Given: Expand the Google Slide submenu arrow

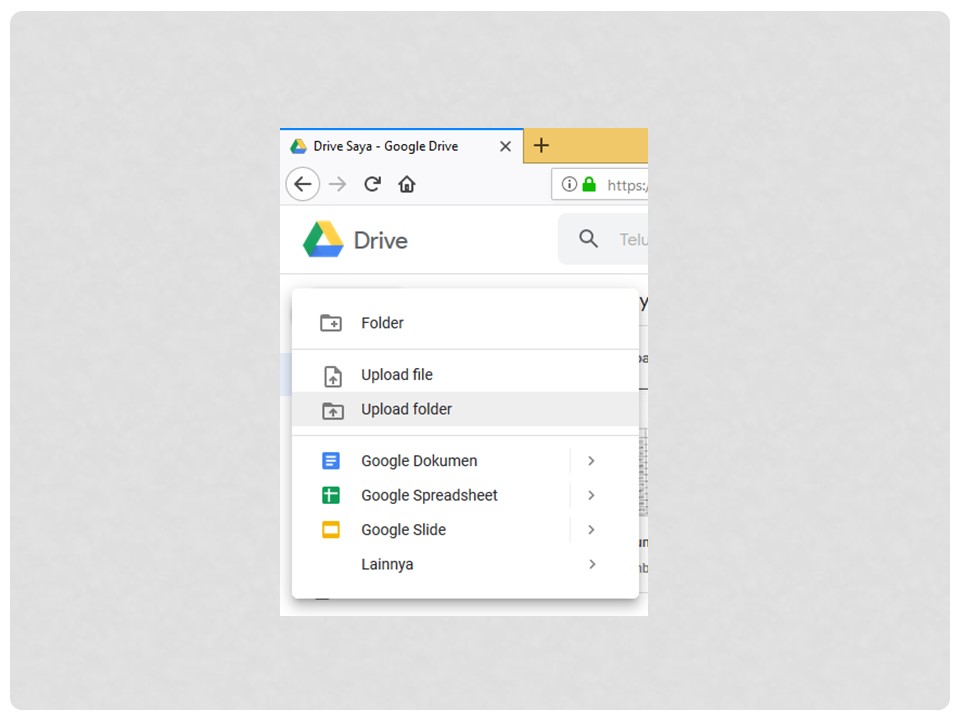Looking at the screenshot, I should (591, 530).
